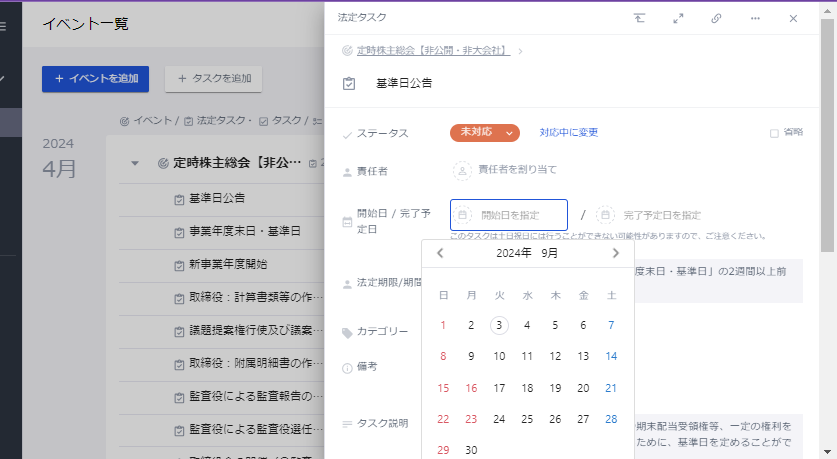Image resolution: width=837 pixels, height=459 pixels.
Task: Click the 備考 info icon
Action: tap(347, 368)
